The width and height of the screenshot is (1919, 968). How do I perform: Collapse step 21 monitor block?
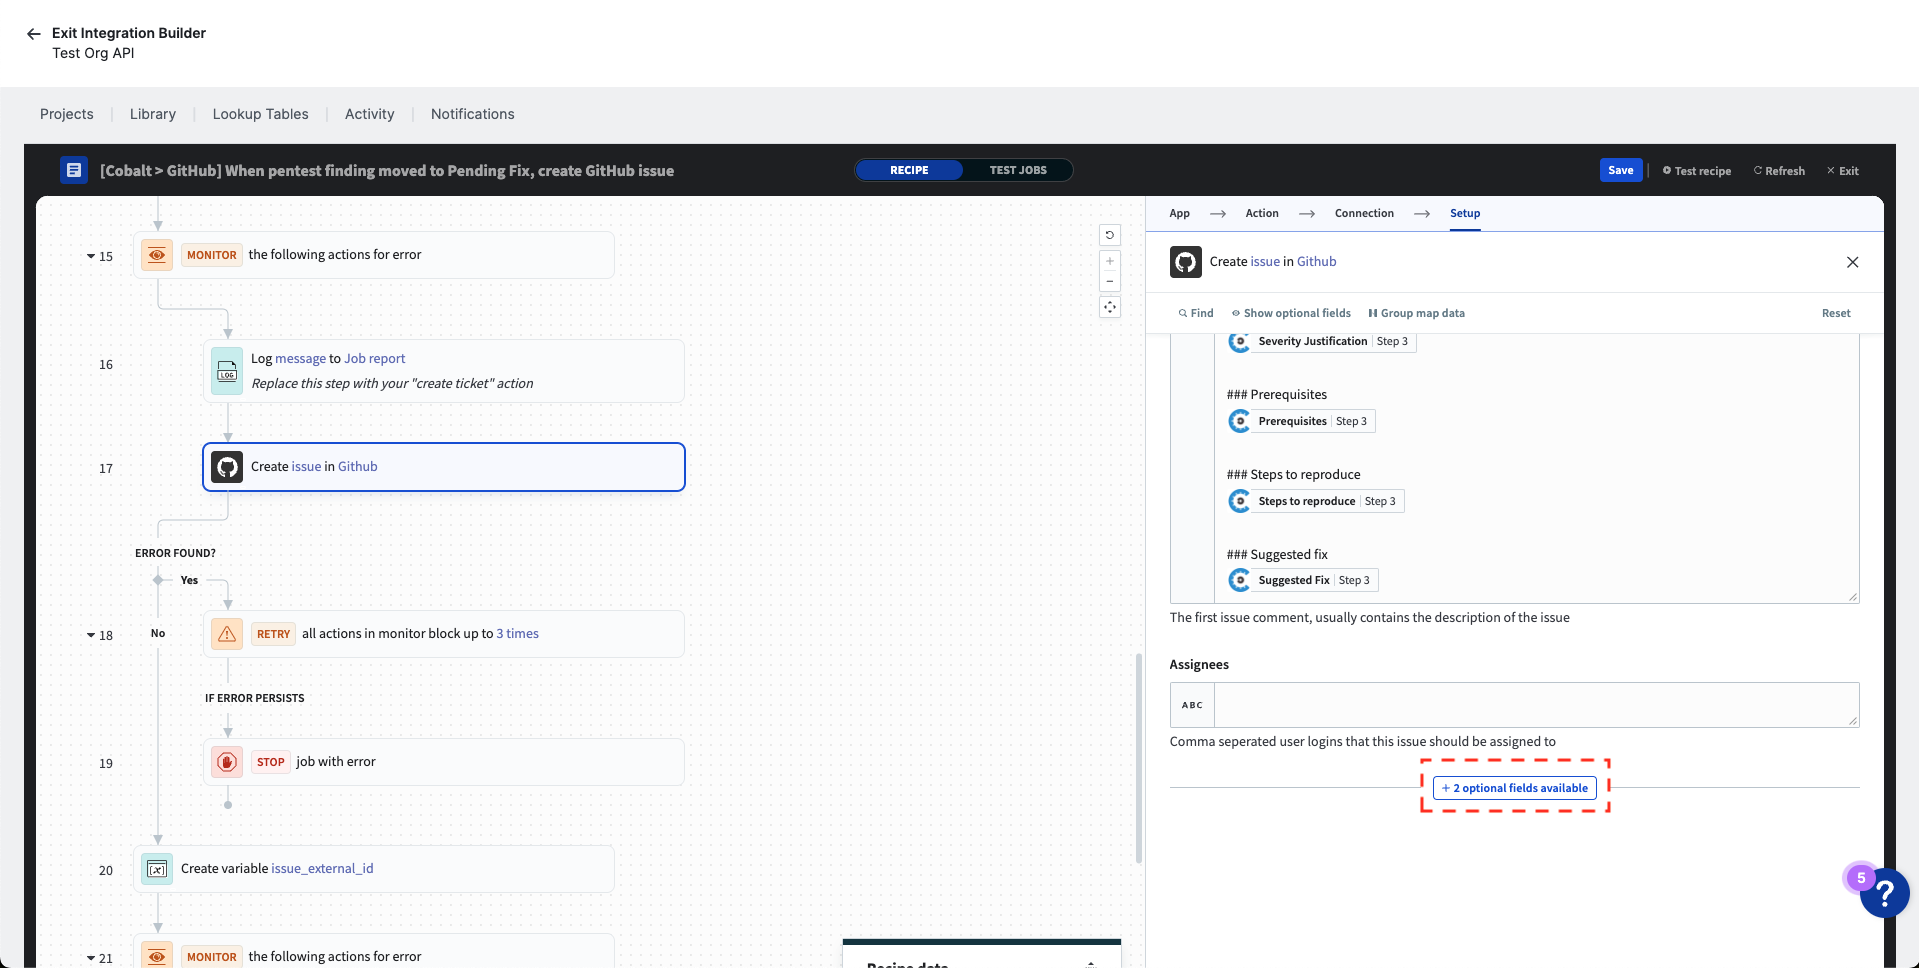point(91,958)
